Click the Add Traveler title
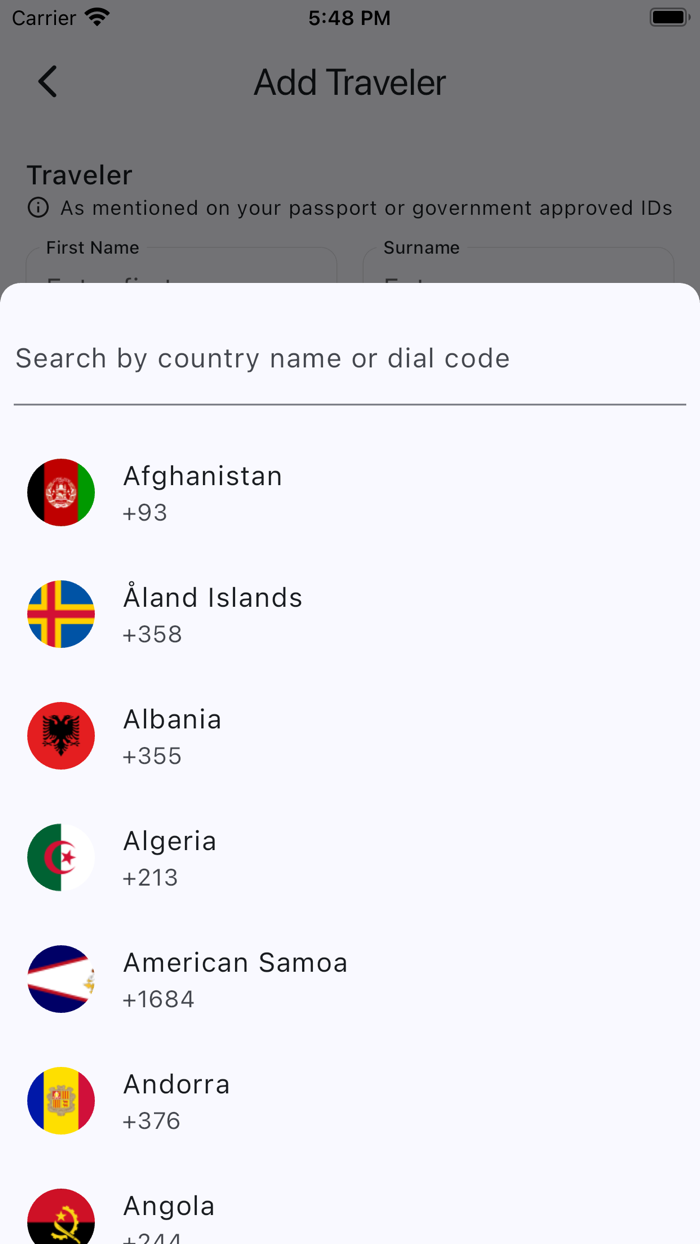700x1244 pixels. [x=349, y=82]
